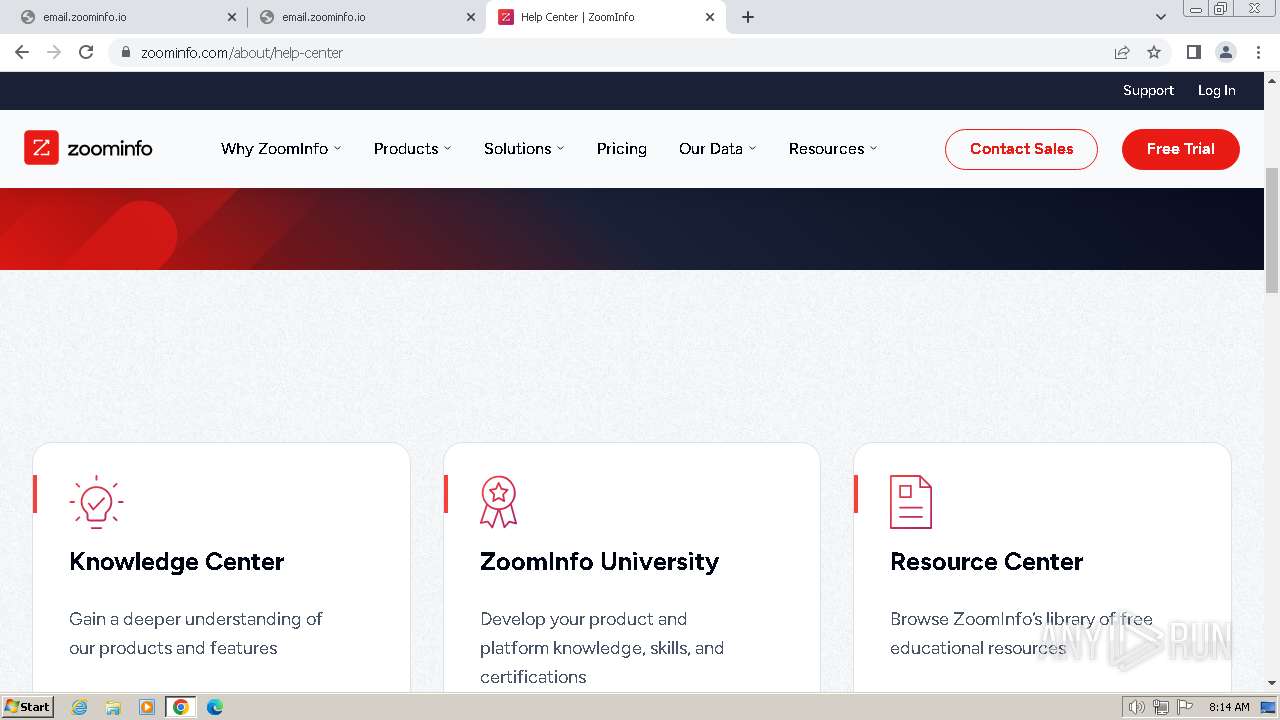
Task: Click the Log In link
Action: (x=1217, y=90)
